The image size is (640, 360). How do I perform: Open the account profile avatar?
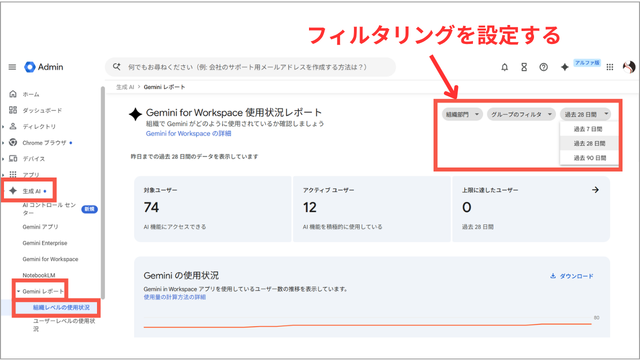[629, 67]
